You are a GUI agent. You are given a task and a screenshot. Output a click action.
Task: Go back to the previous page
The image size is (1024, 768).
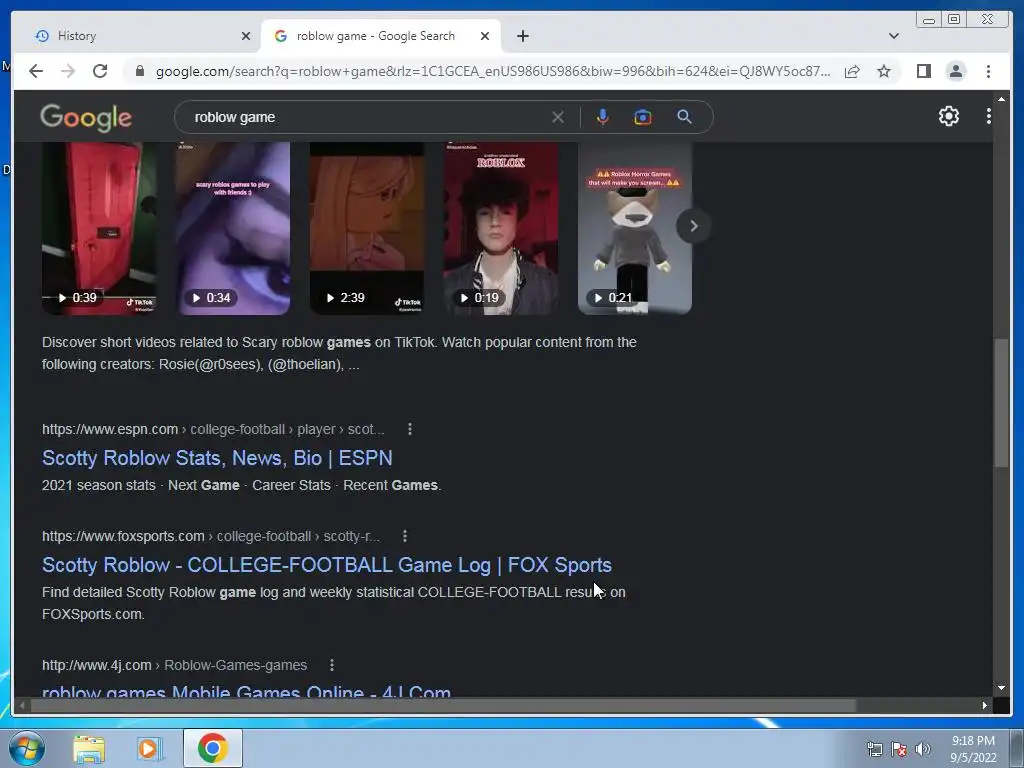click(36, 71)
